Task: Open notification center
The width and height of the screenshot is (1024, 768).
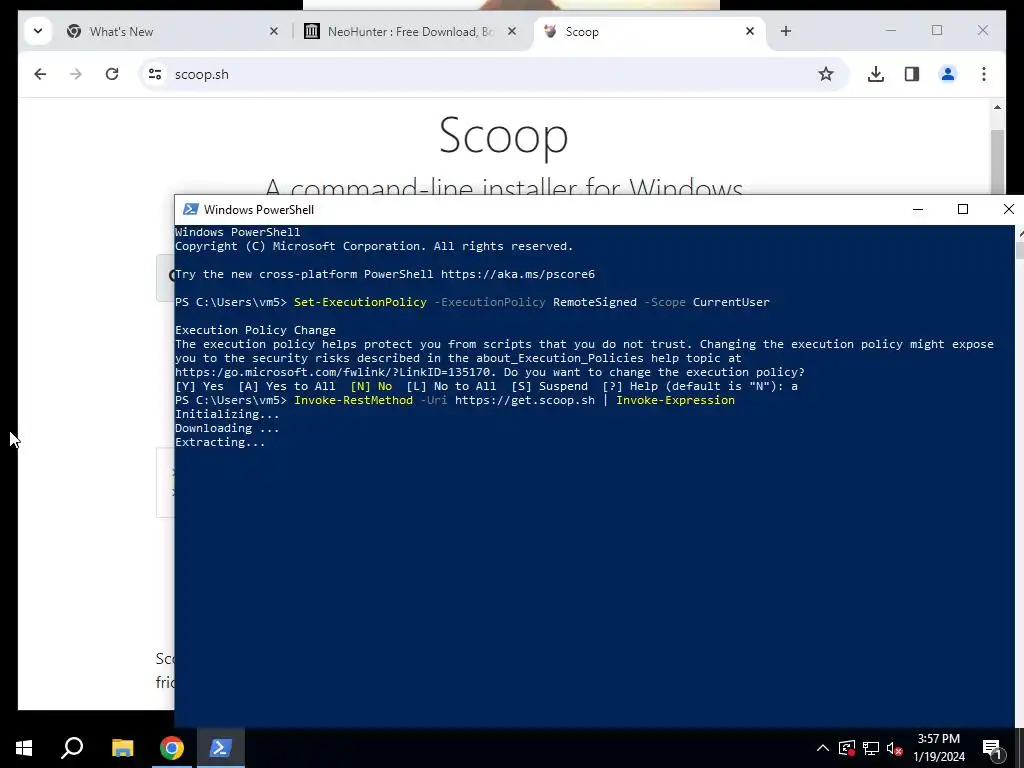Action: pos(992,748)
